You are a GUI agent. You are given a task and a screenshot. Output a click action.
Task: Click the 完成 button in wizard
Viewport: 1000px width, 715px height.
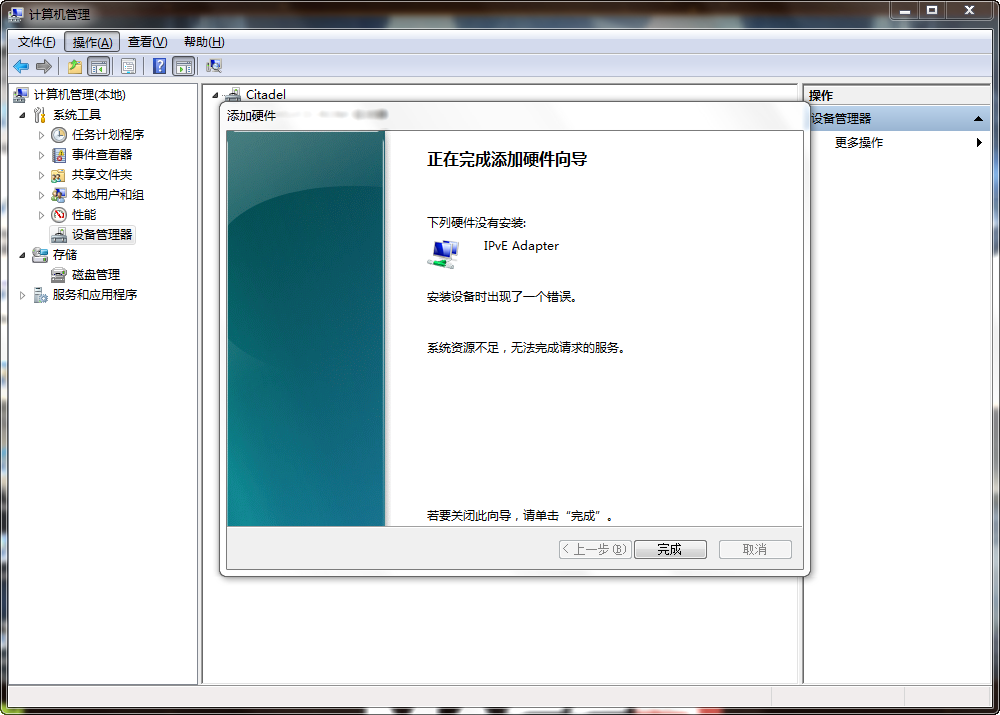[x=669, y=550]
